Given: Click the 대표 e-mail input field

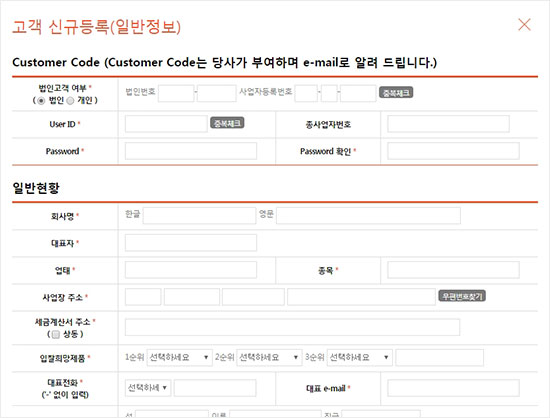Looking at the screenshot, I should pyautogui.click(x=453, y=388).
